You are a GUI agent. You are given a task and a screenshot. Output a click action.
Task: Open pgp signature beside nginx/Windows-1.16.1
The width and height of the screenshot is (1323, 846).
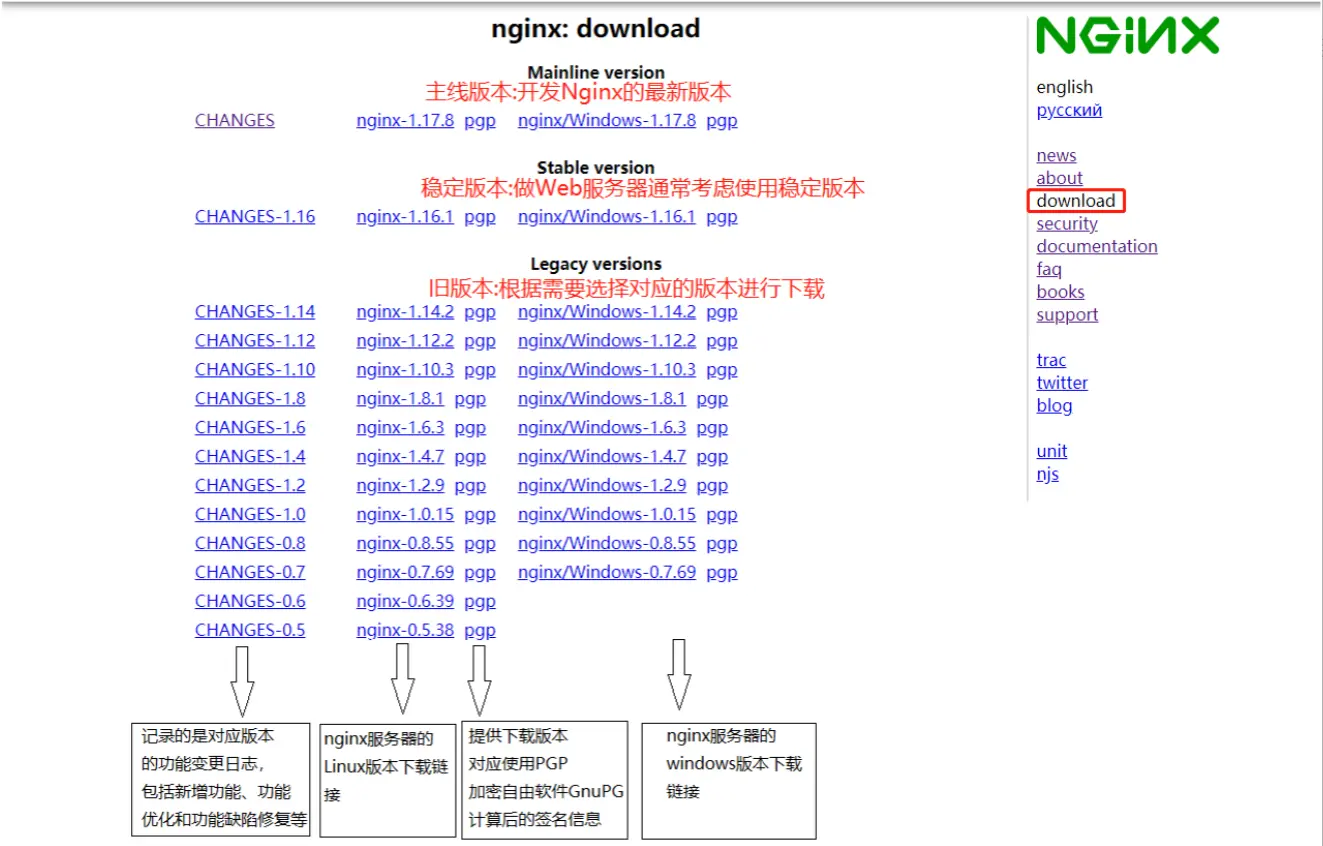pyautogui.click(x=722, y=216)
